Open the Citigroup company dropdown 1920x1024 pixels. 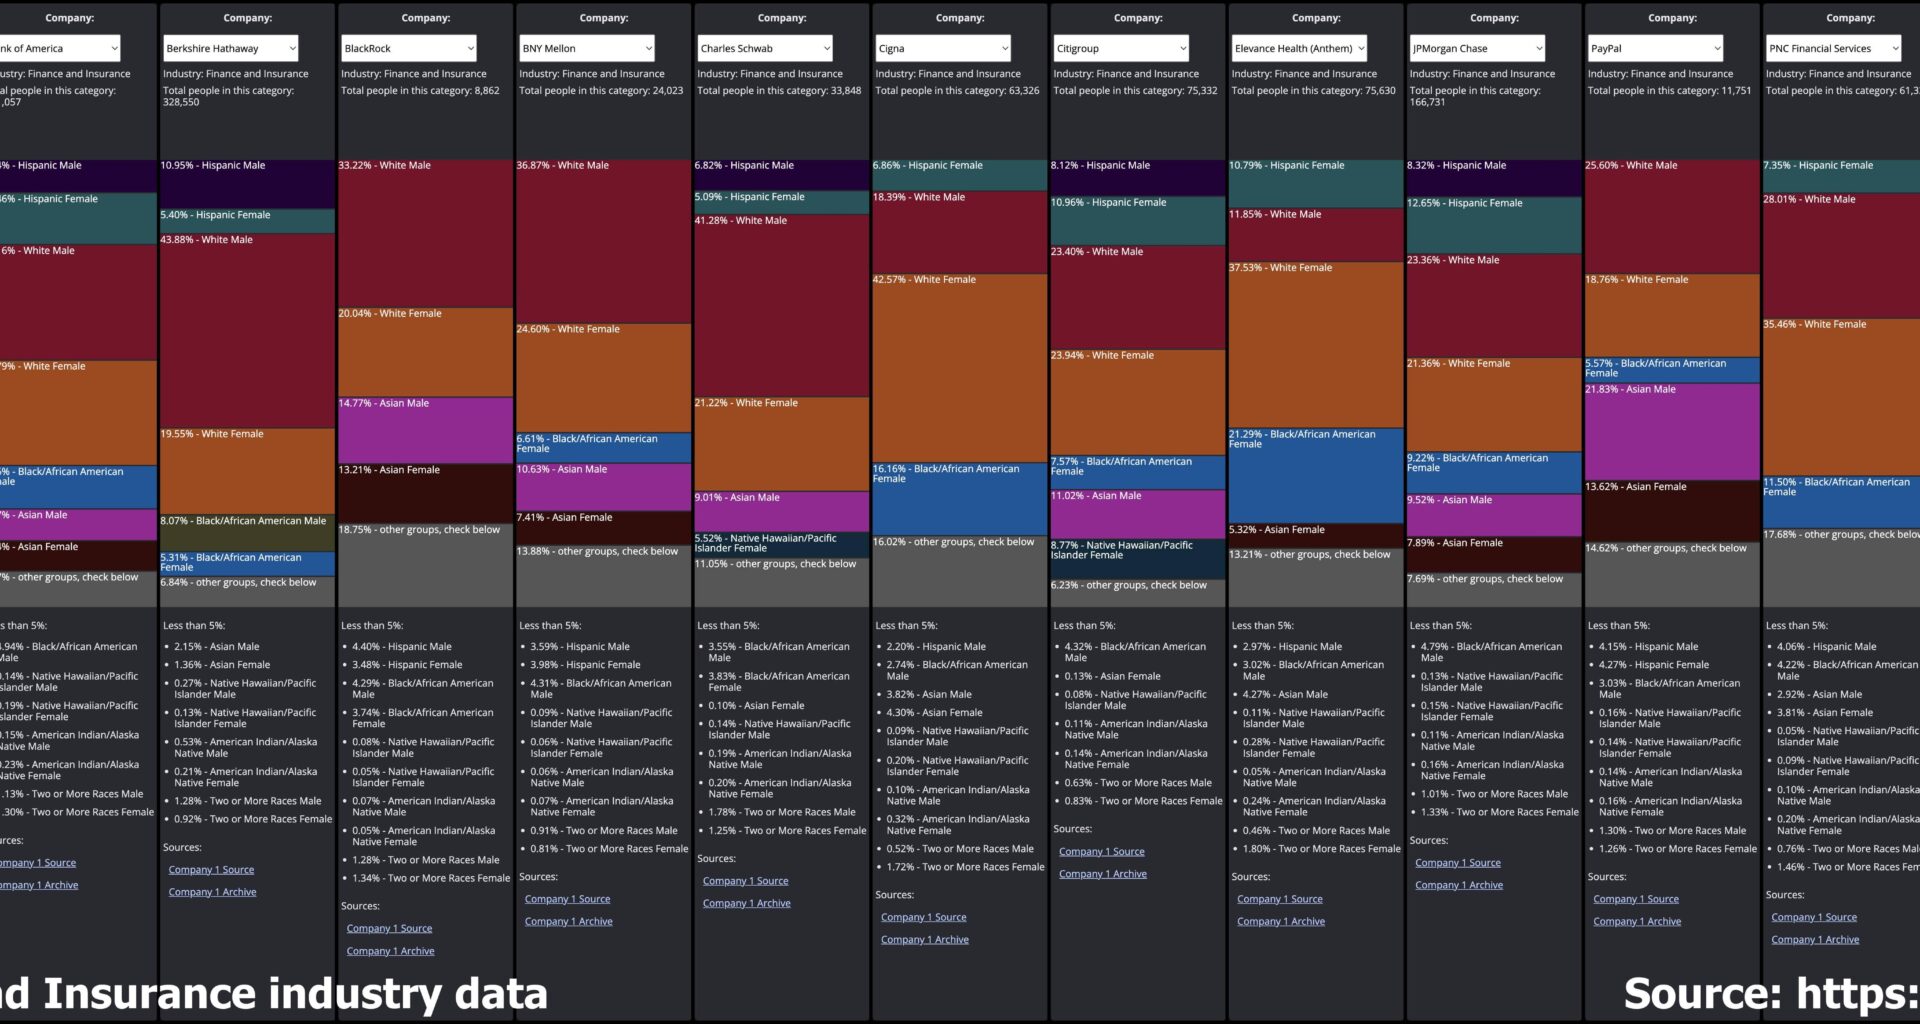click(x=1120, y=47)
